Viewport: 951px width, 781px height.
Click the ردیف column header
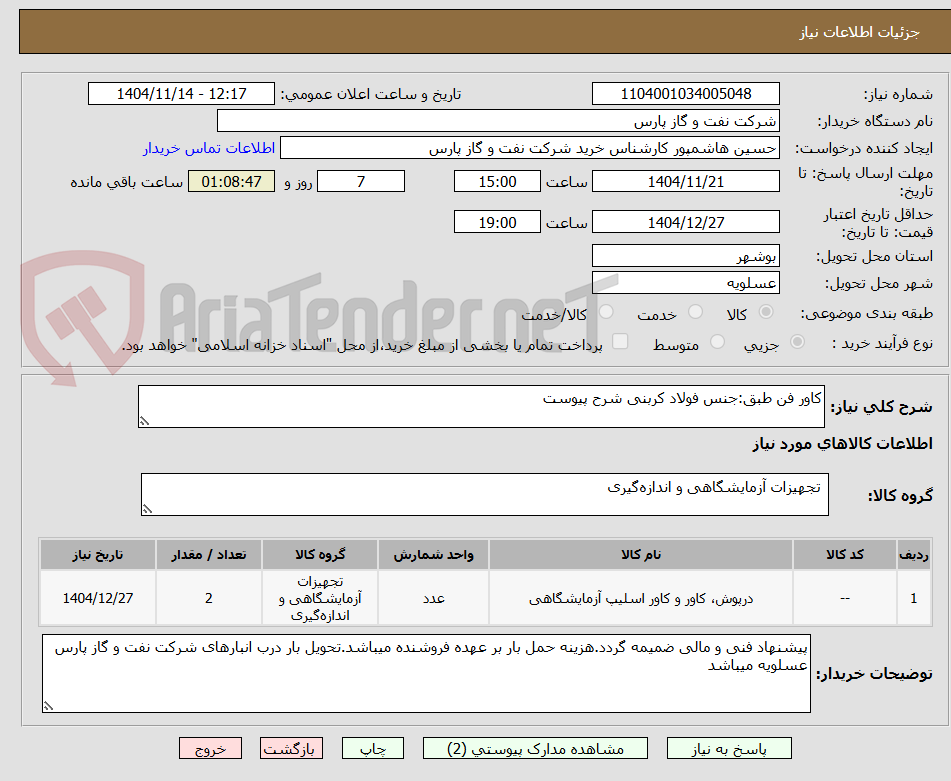pos(914,555)
